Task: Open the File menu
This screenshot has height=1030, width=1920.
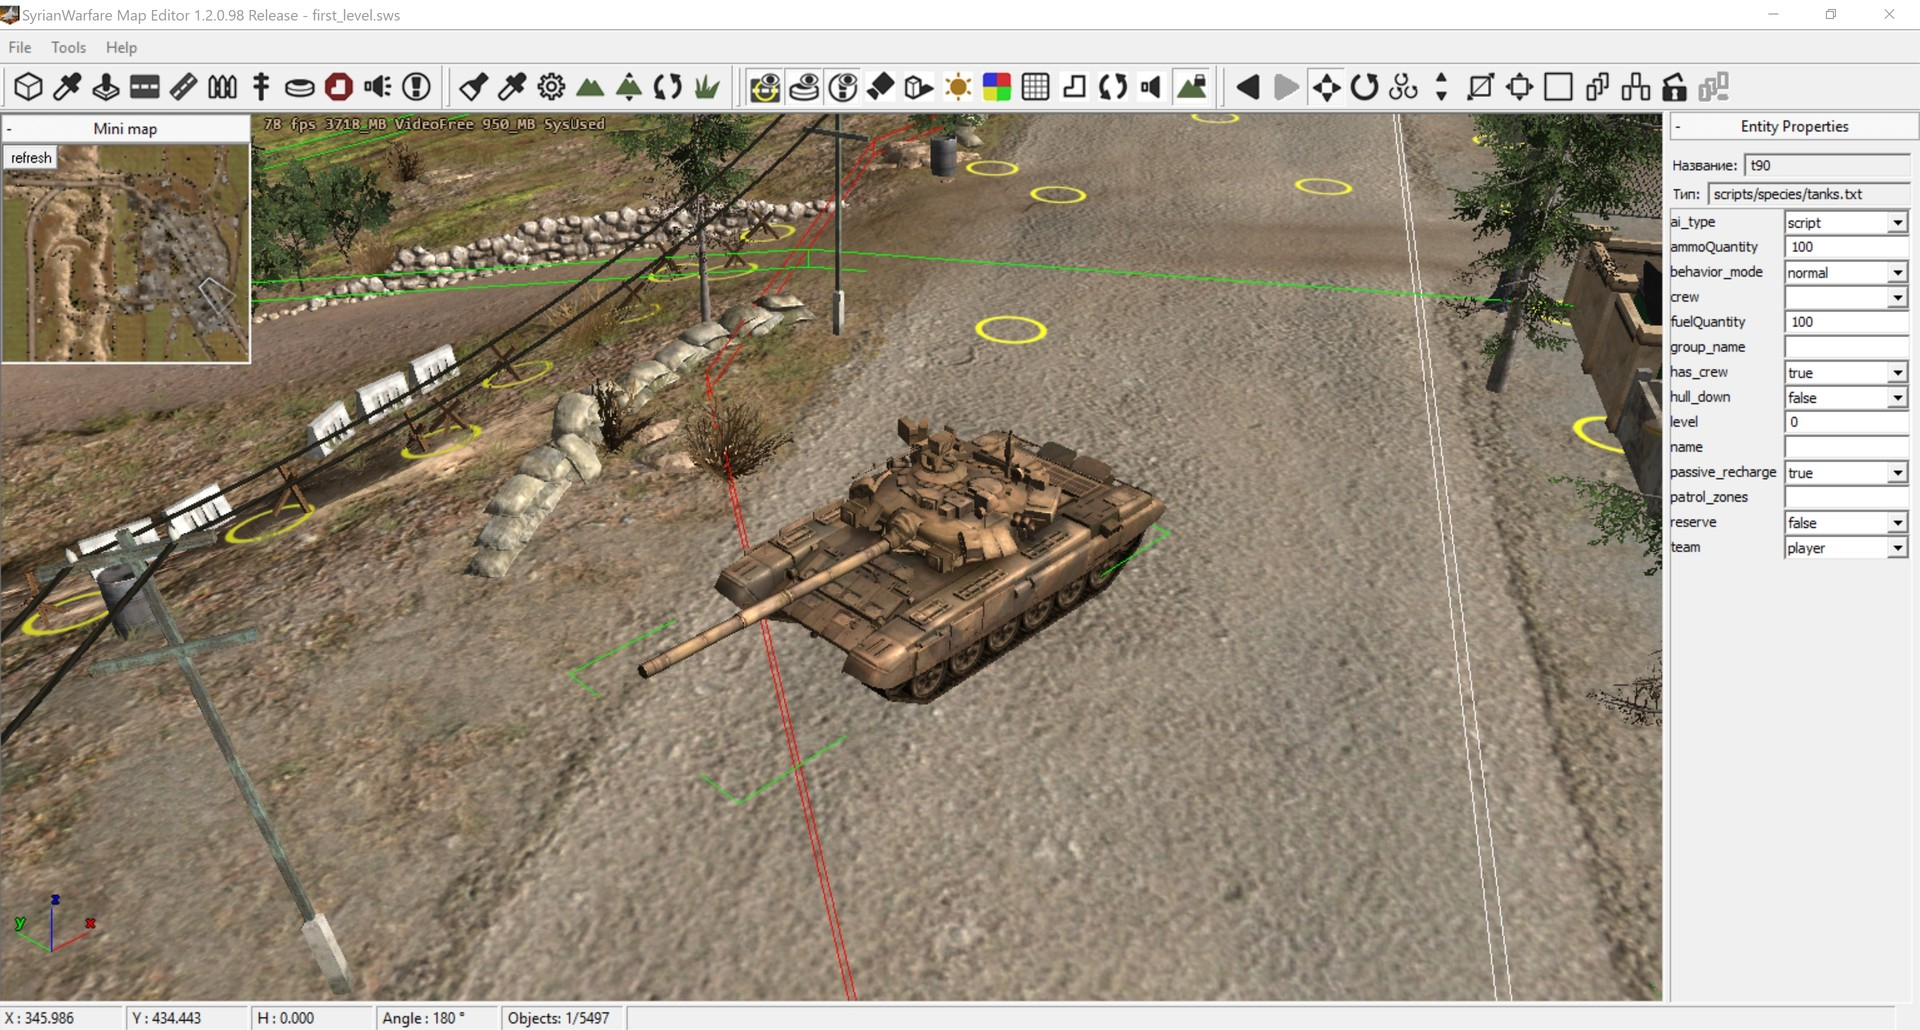Action: point(18,47)
